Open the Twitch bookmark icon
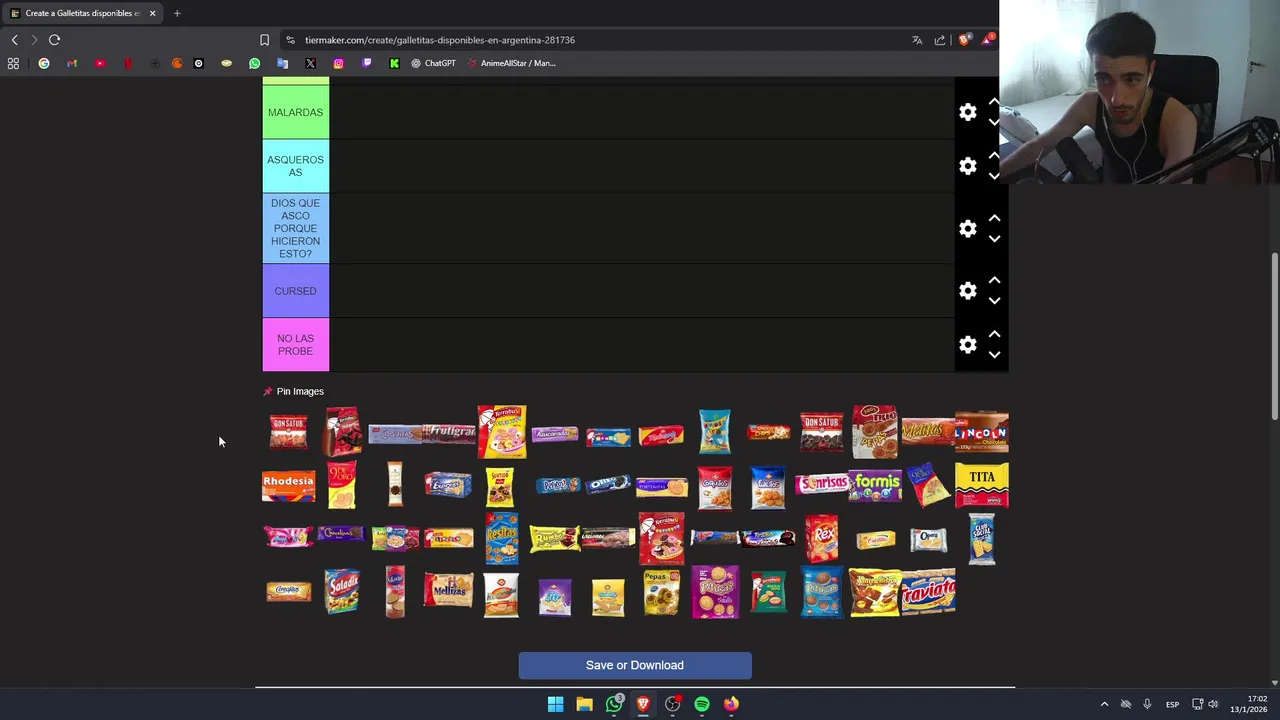 (x=366, y=63)
